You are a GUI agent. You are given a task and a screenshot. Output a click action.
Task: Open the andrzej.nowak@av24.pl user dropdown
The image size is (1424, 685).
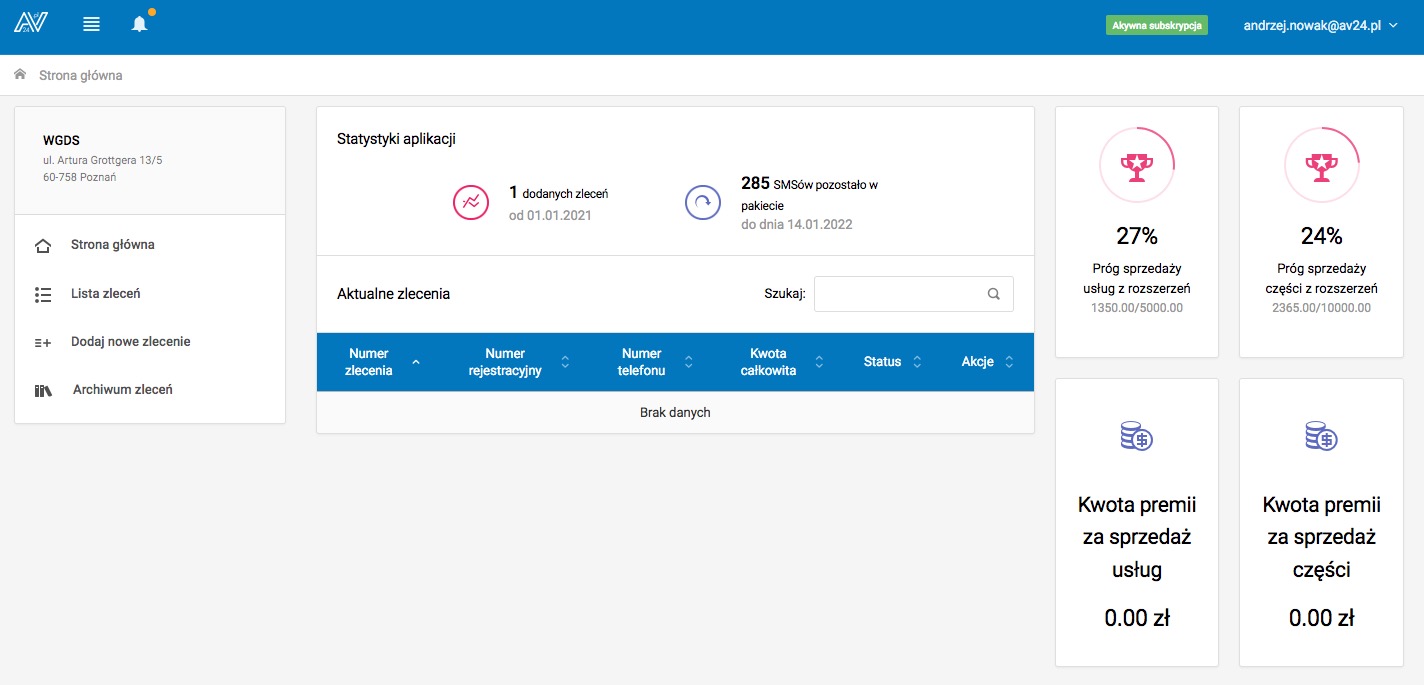(1319, 26)
